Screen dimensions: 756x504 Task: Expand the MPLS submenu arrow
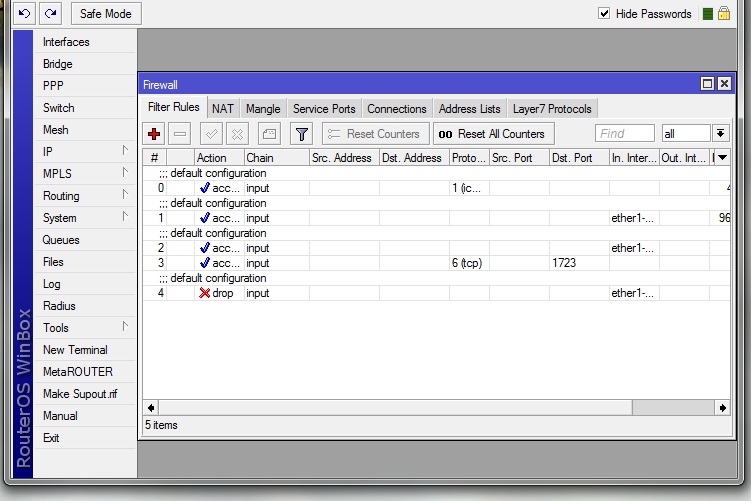tap(125, 172)
